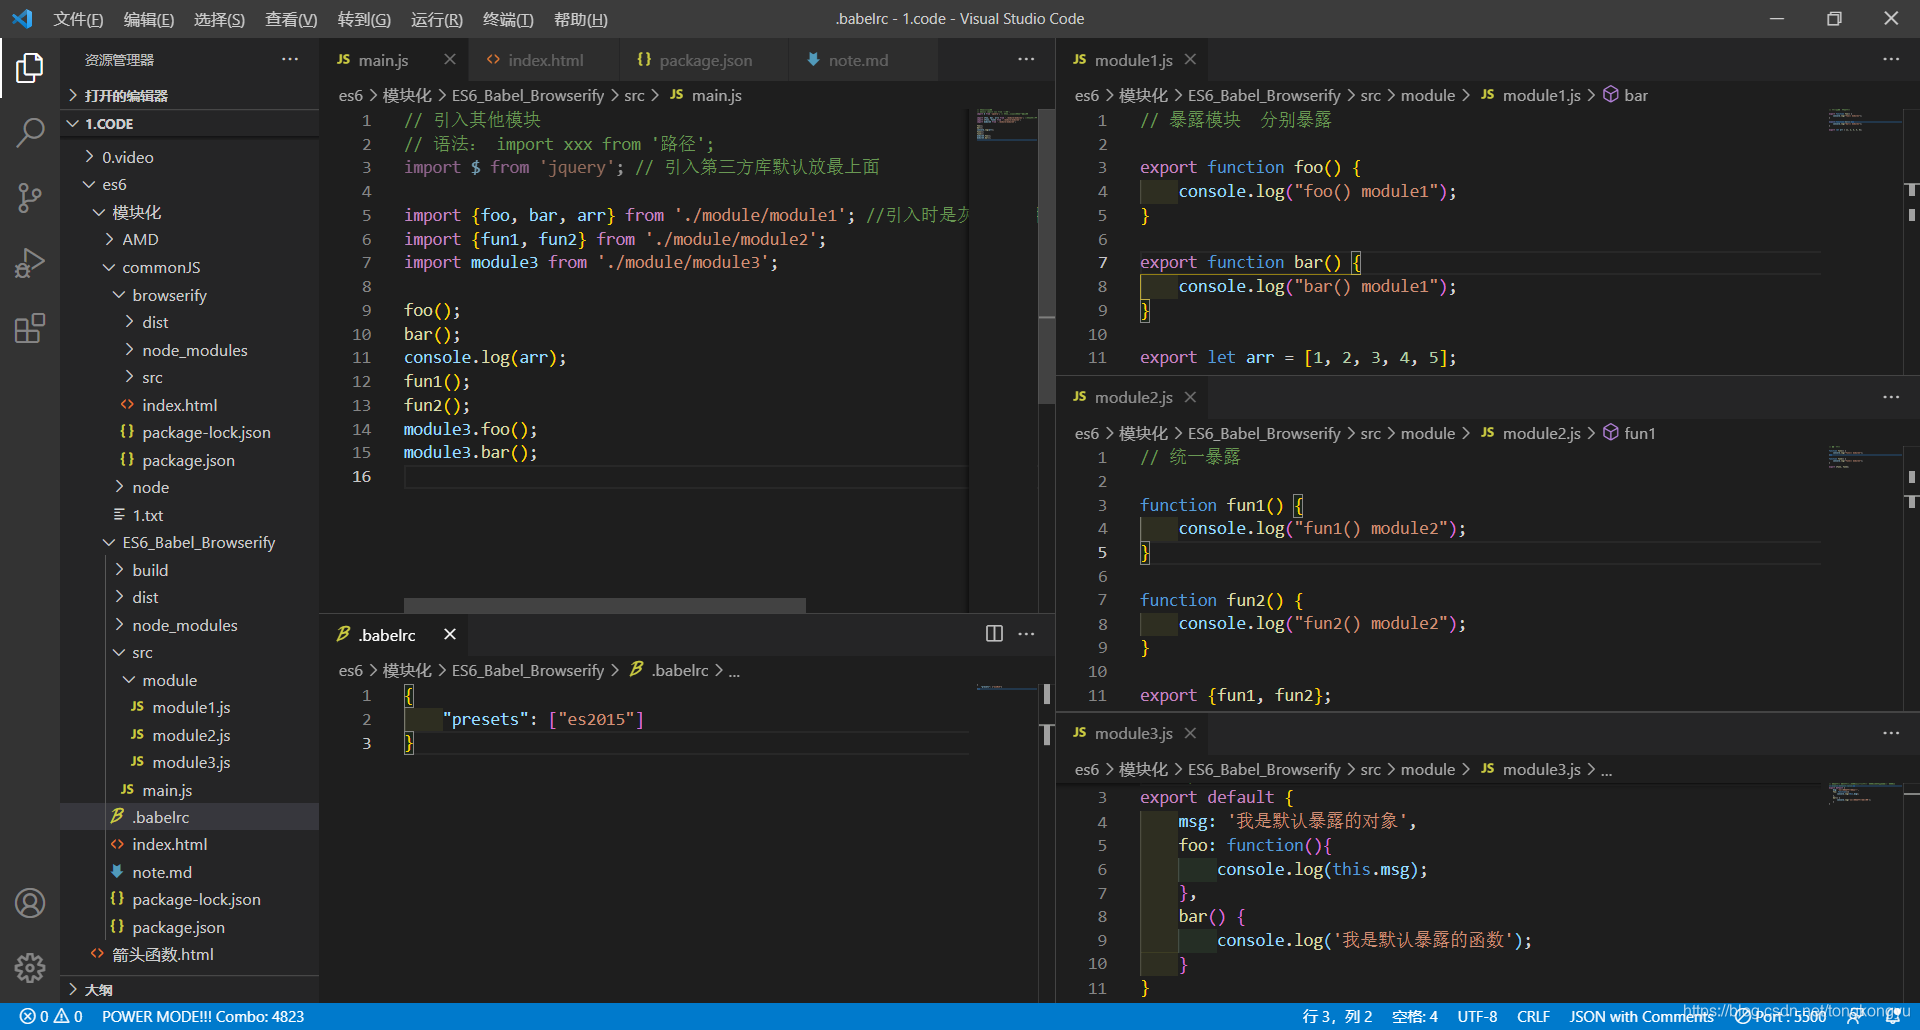Expand the AMD folder
1920x1030 pixels.
[190, 240]
